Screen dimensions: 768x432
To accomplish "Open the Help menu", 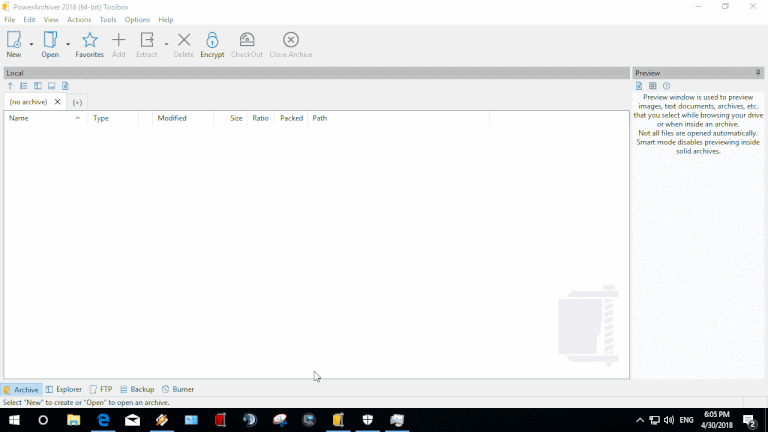I will tap(166, 20).
